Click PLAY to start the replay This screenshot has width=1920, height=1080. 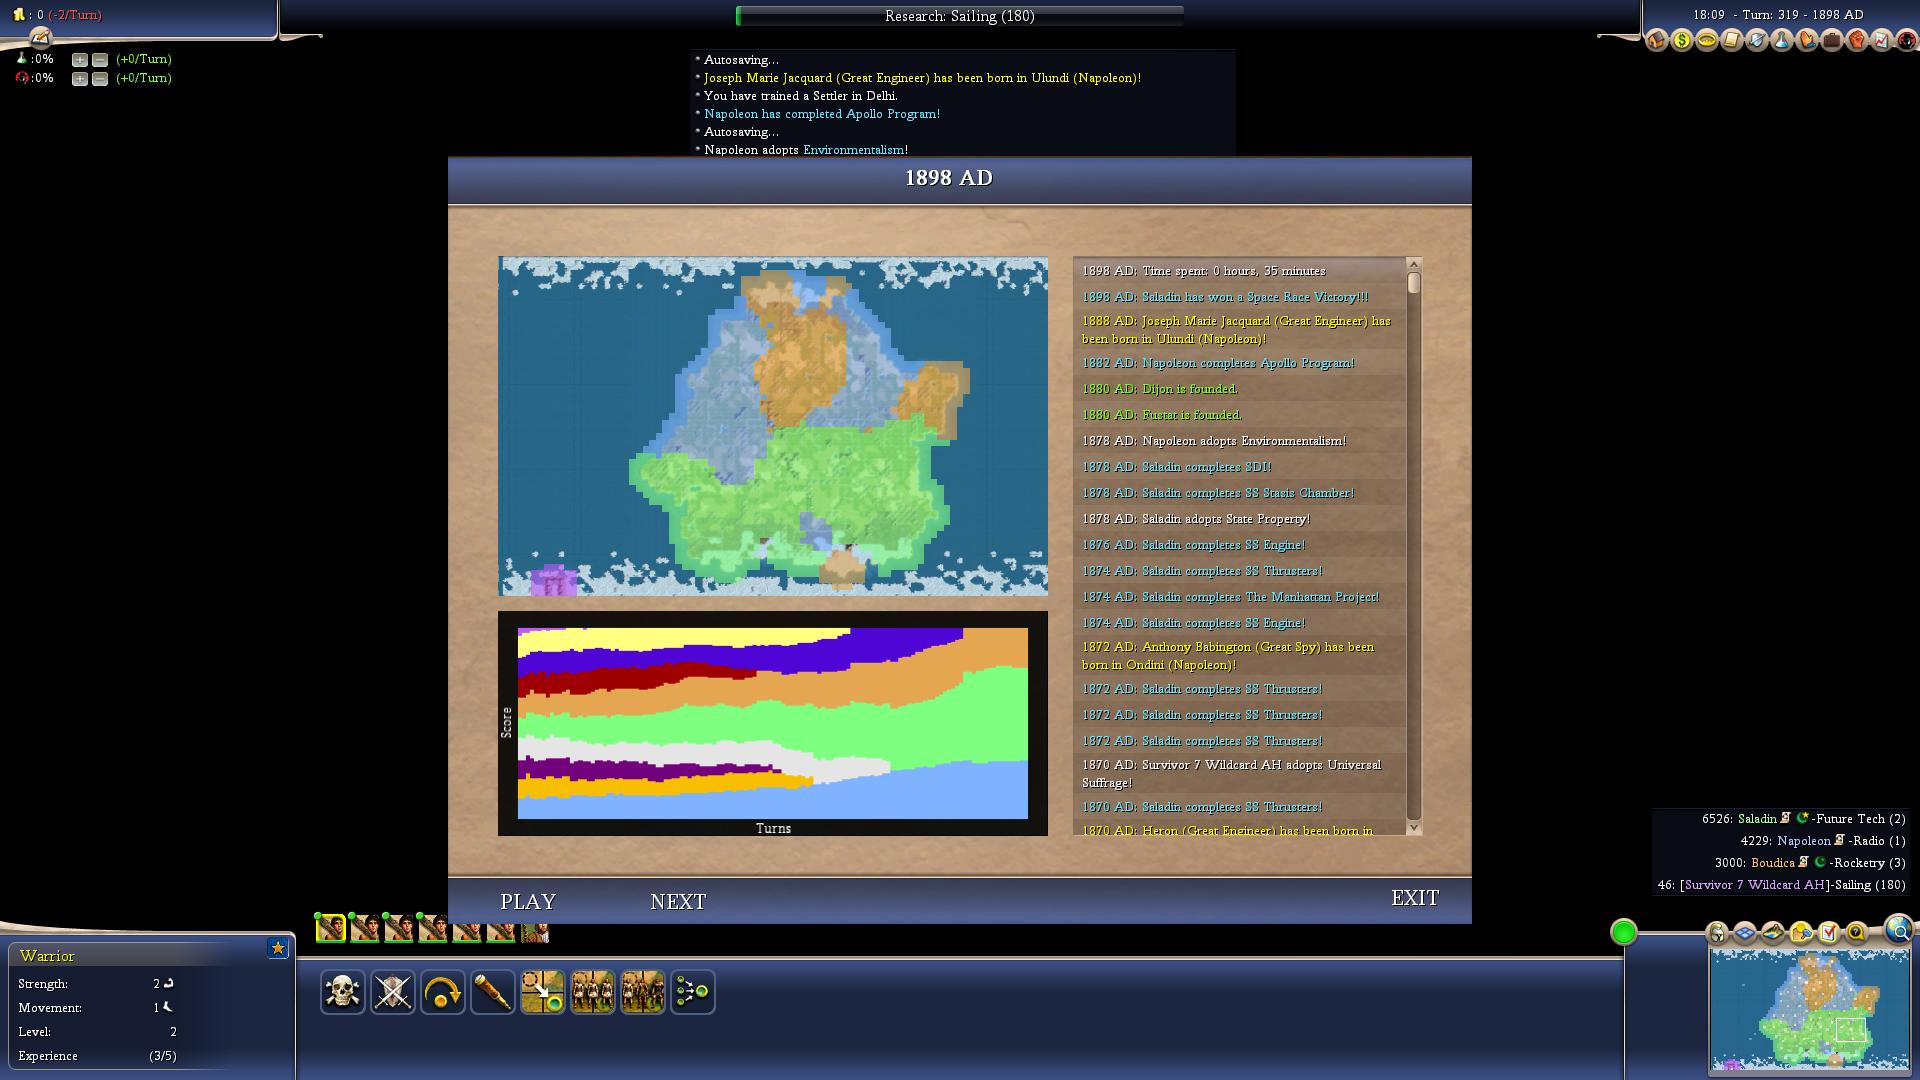point(528,901)
